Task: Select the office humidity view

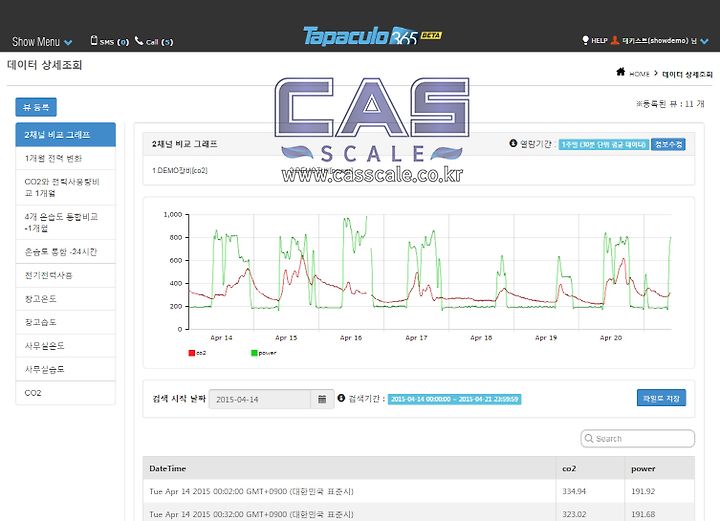Action: (x=66, y=369)
